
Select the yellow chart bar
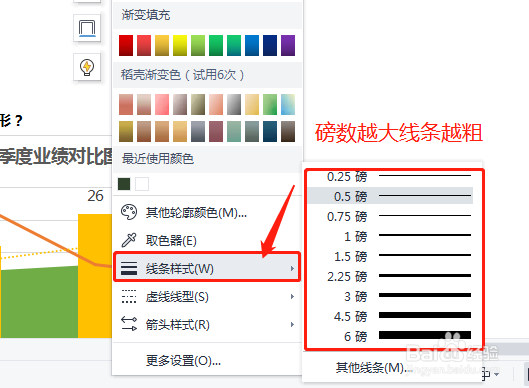tap(95, 275)
